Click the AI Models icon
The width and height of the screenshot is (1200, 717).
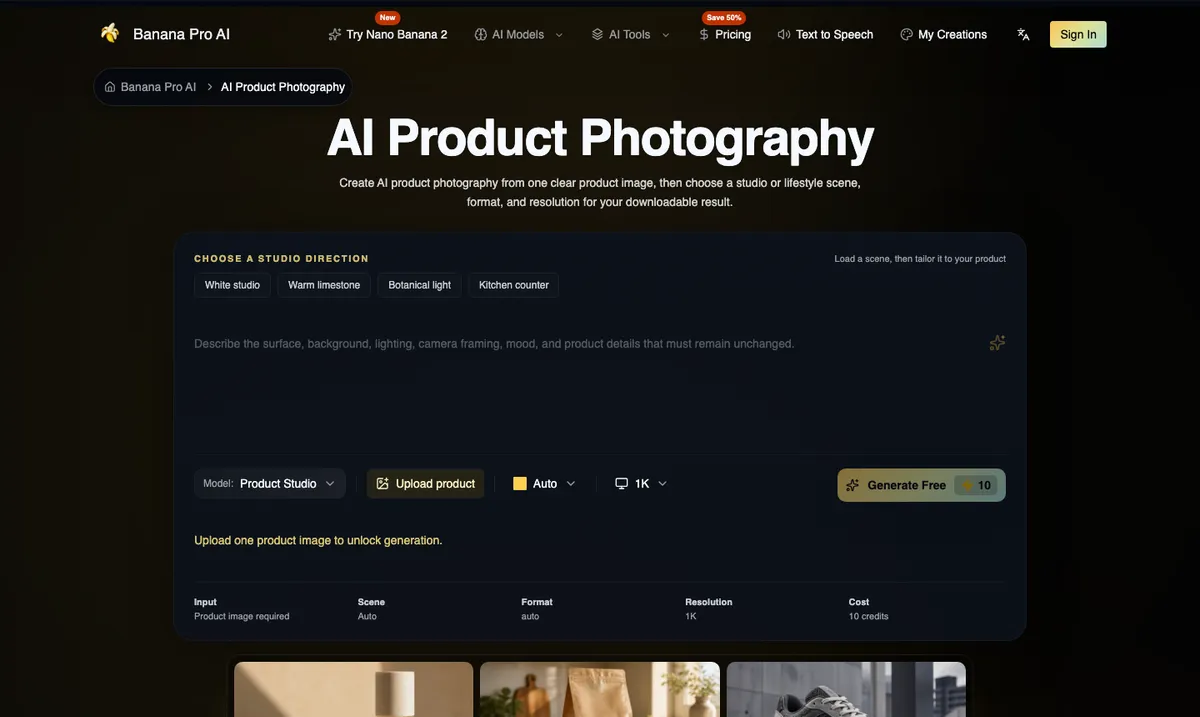click(x=481, y=34)
